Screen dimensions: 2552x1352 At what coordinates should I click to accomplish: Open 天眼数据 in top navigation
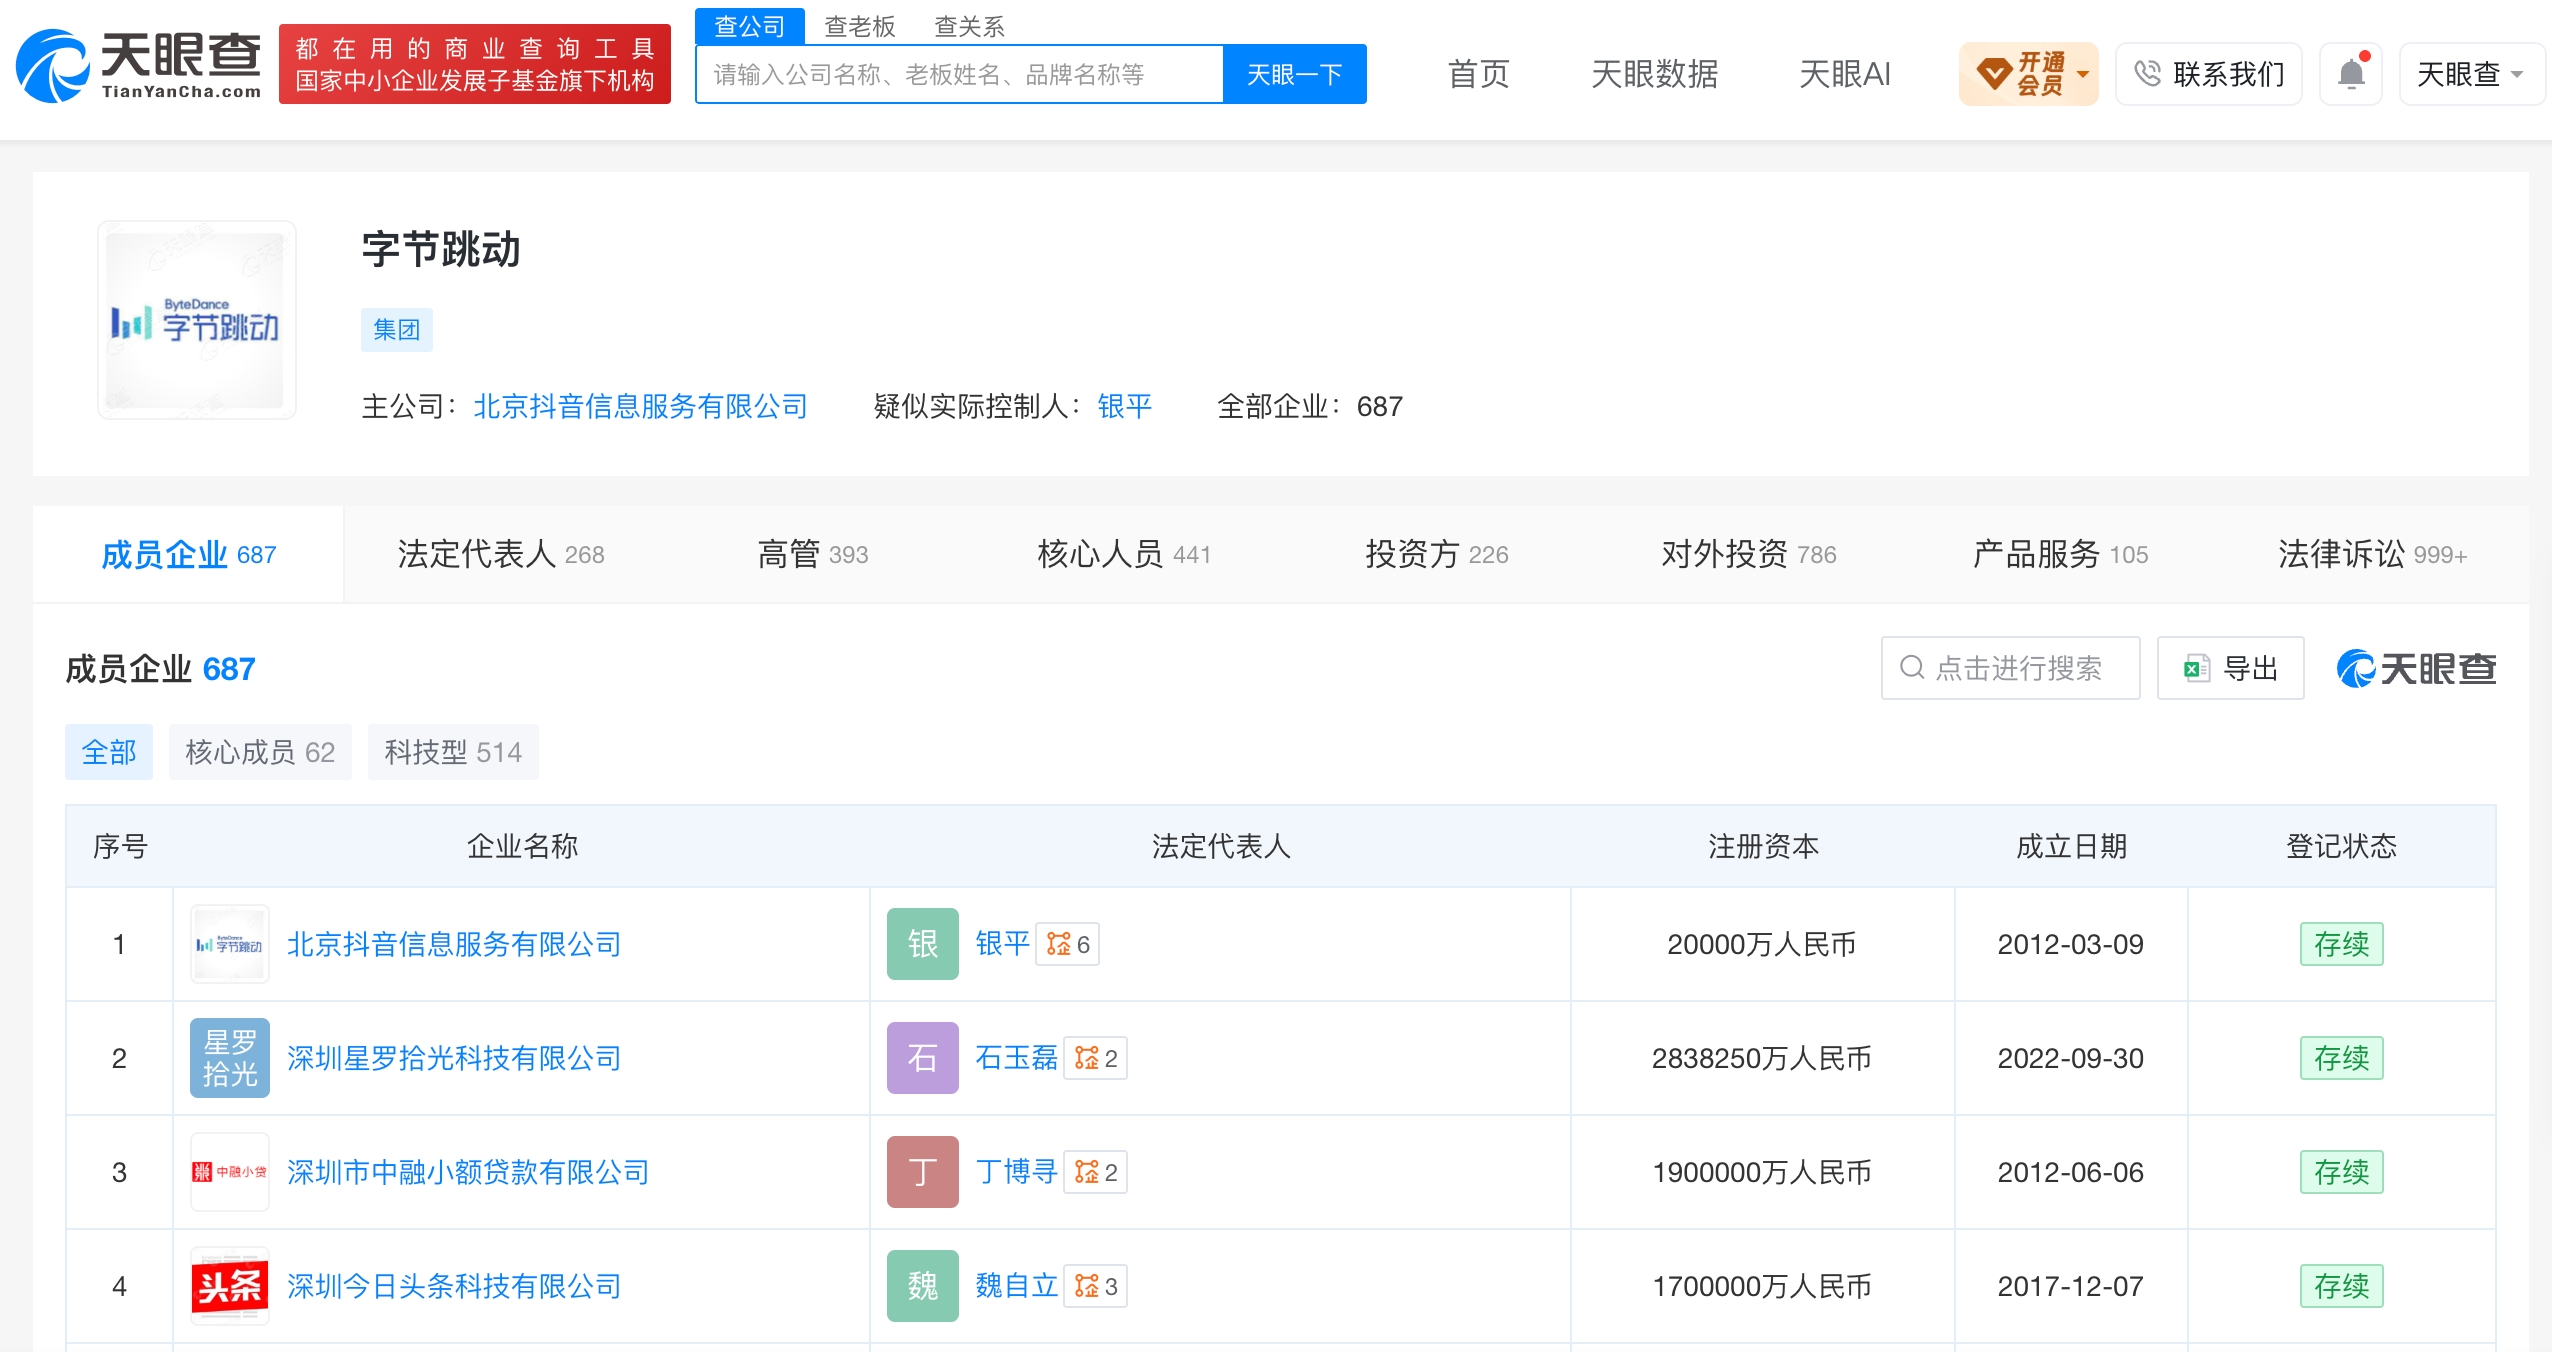(1654, 73)
